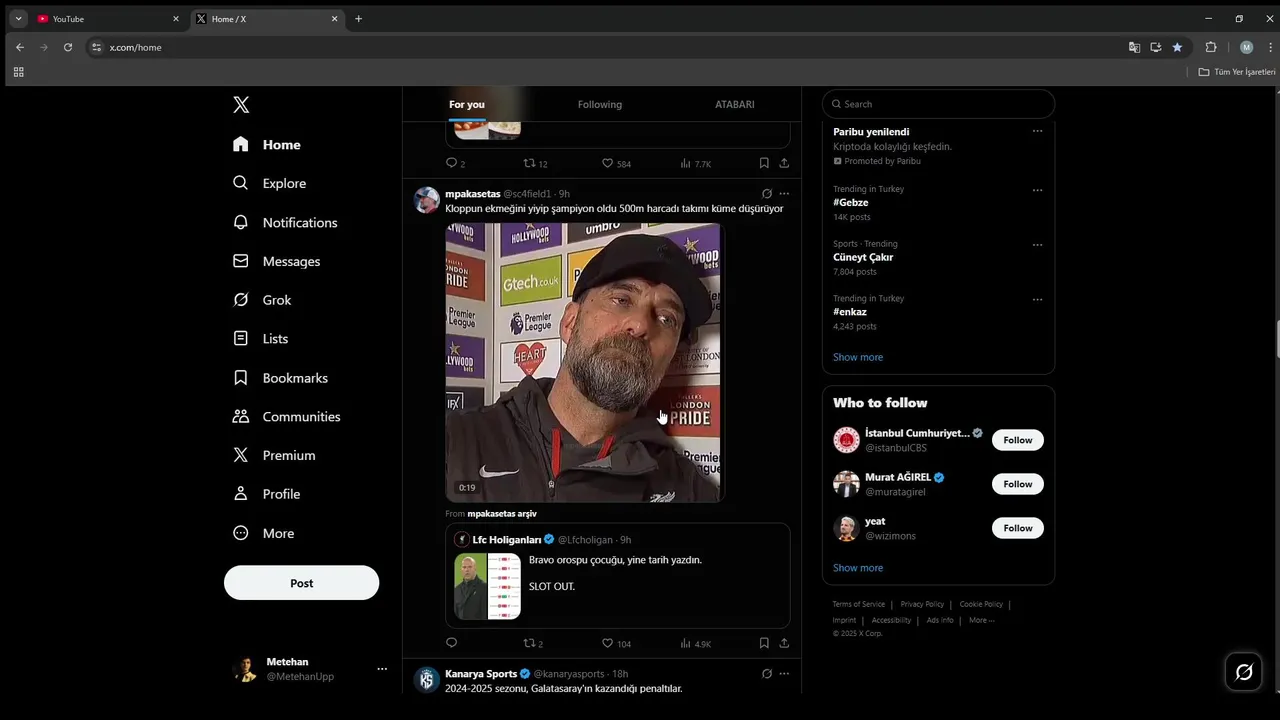This screenshot has height=720, width=1280.
Task: Open mpakasetas arşiv source link
Action: click(502, 514)
